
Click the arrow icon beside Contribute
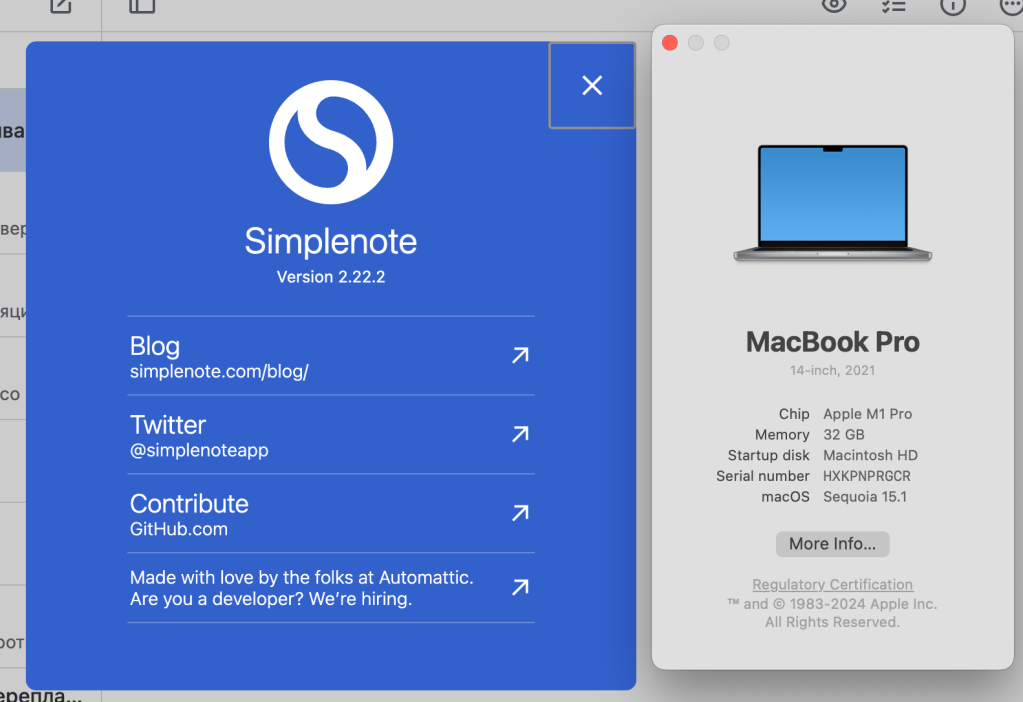tap(520, 513)
